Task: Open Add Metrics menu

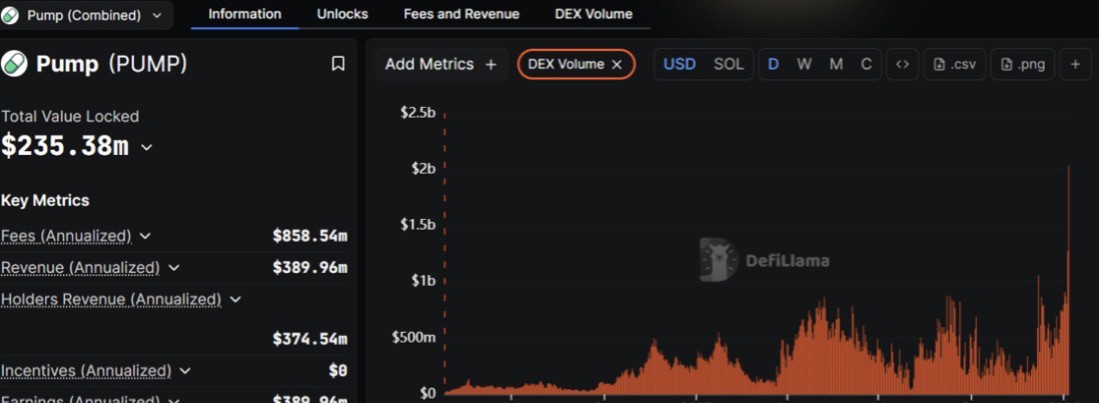Action: (x=441, y=64)
